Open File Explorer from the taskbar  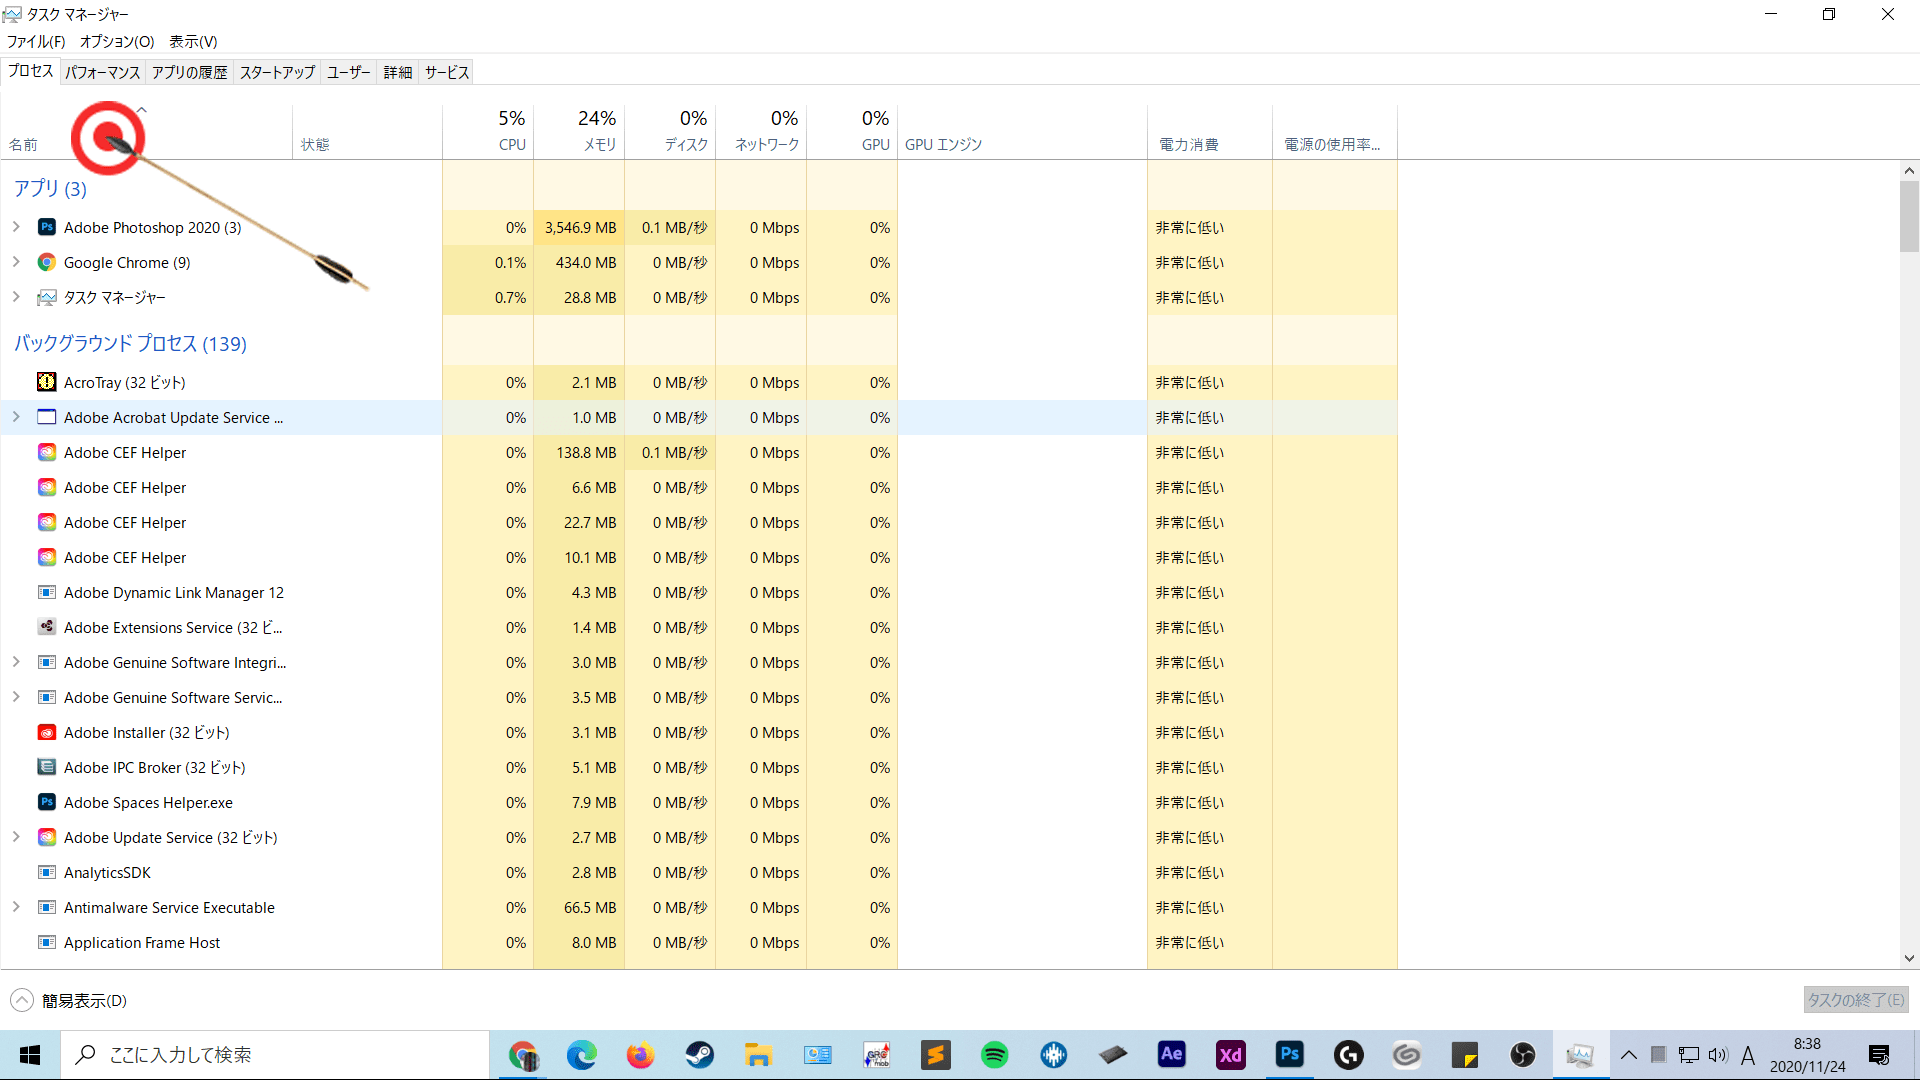[758, 1055]
